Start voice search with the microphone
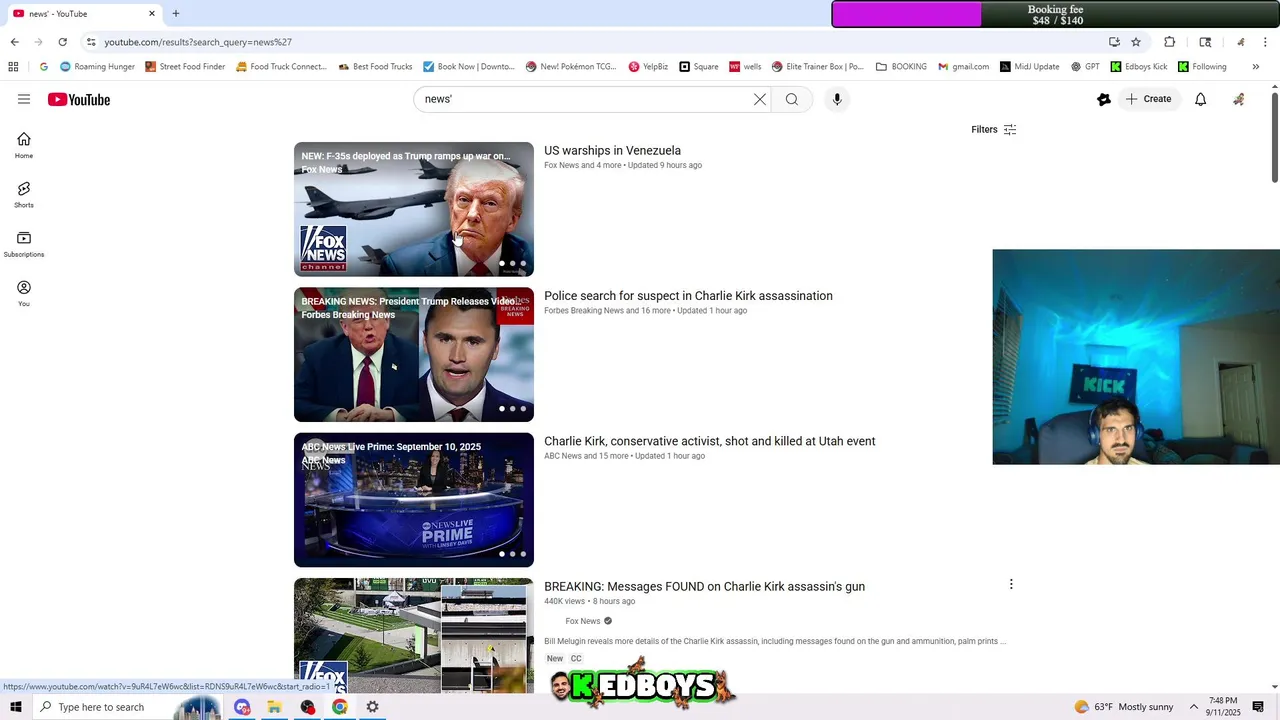The width and height of the screenshot is (1280, 720). point(837,99)
